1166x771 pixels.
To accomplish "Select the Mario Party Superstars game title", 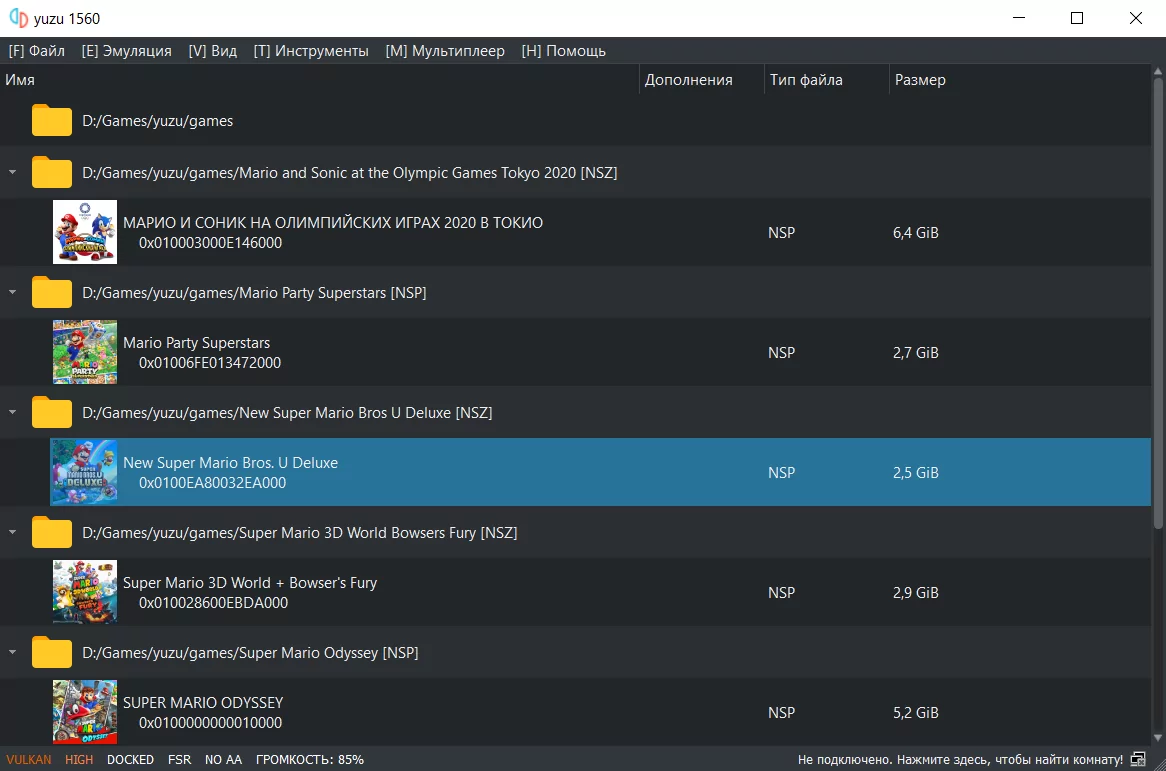I will click(196, 343).
